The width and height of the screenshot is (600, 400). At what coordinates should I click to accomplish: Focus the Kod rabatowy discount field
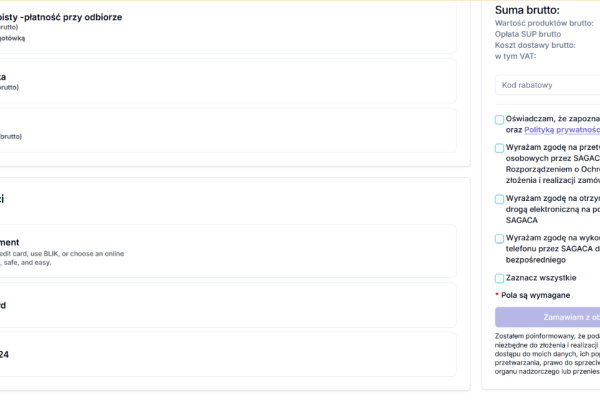click(547, 86)
